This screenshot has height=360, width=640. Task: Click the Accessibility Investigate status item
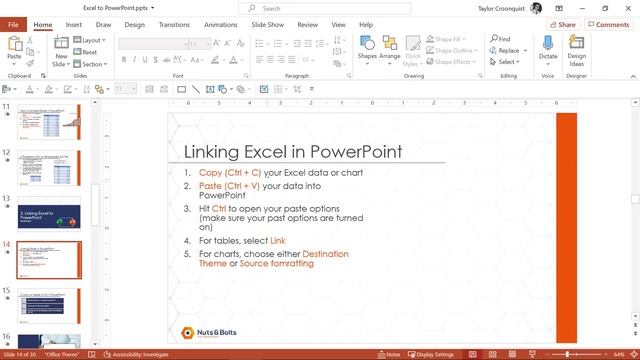tap(136, 354)
